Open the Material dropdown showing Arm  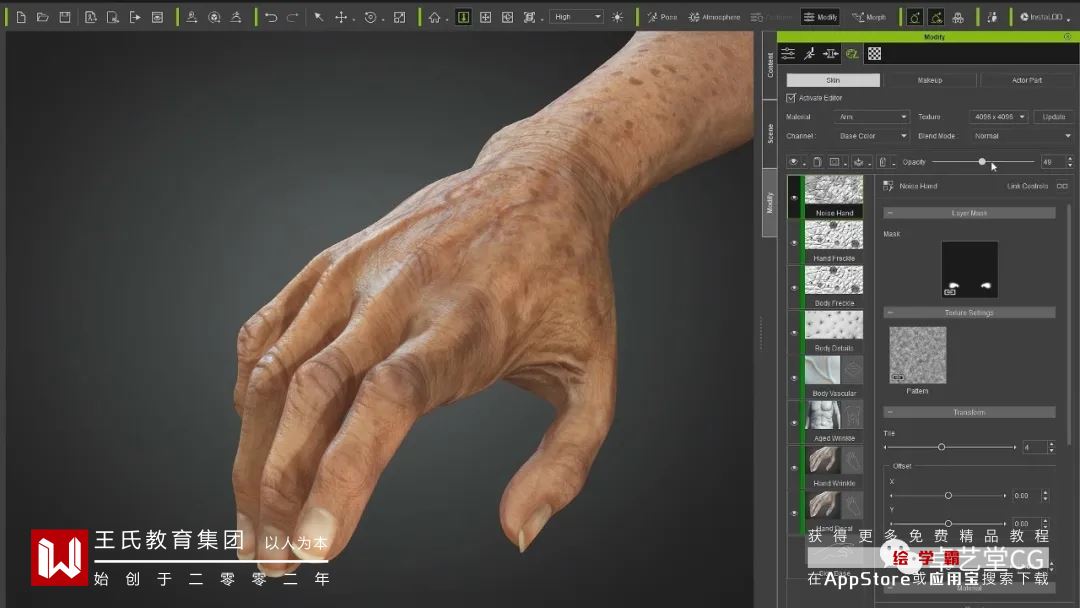(x=871, y=117)
